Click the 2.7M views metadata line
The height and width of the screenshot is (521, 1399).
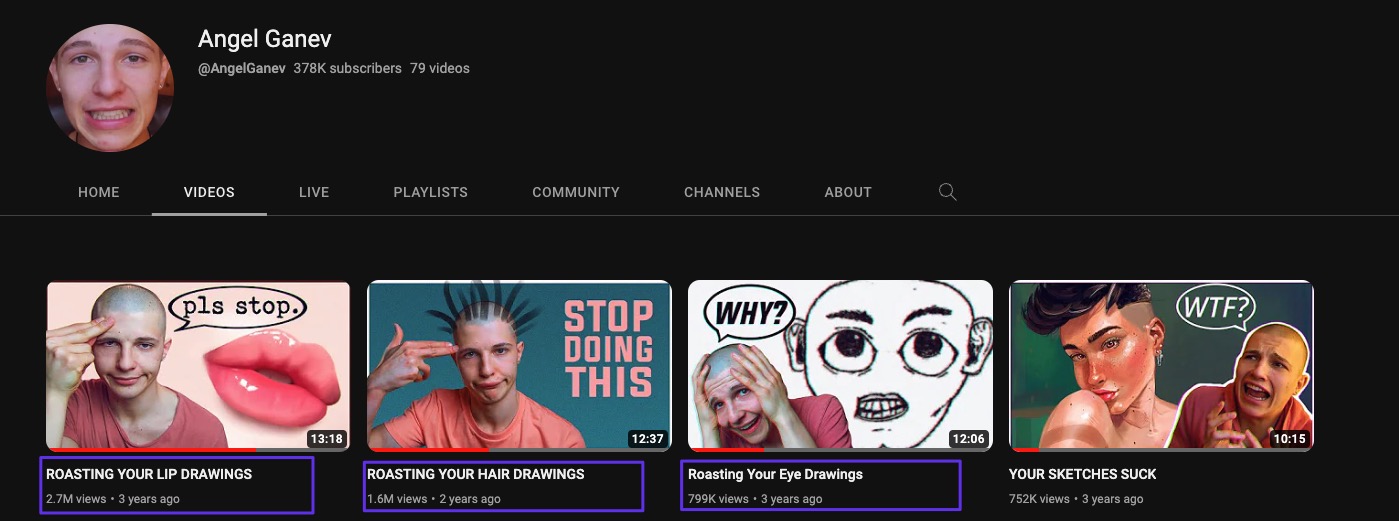tap(113, 499)
